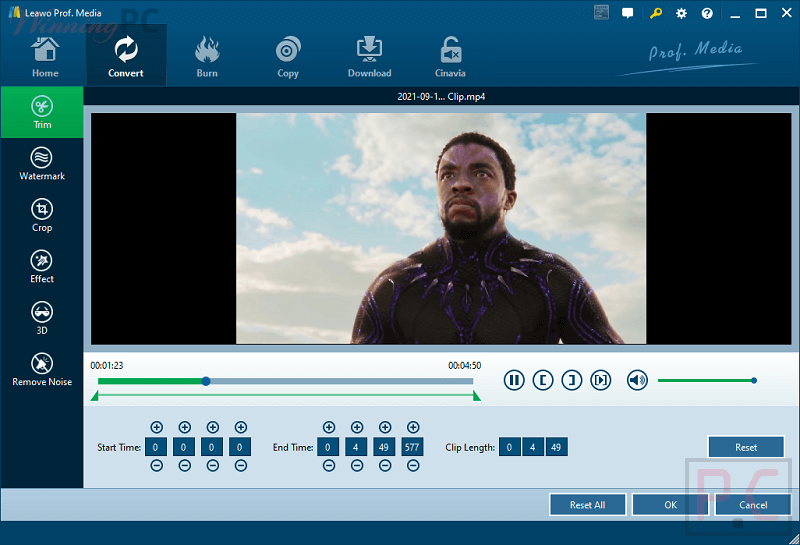800x545 pixels.
Task: Open the Burn module
Action: pos(207,58)
